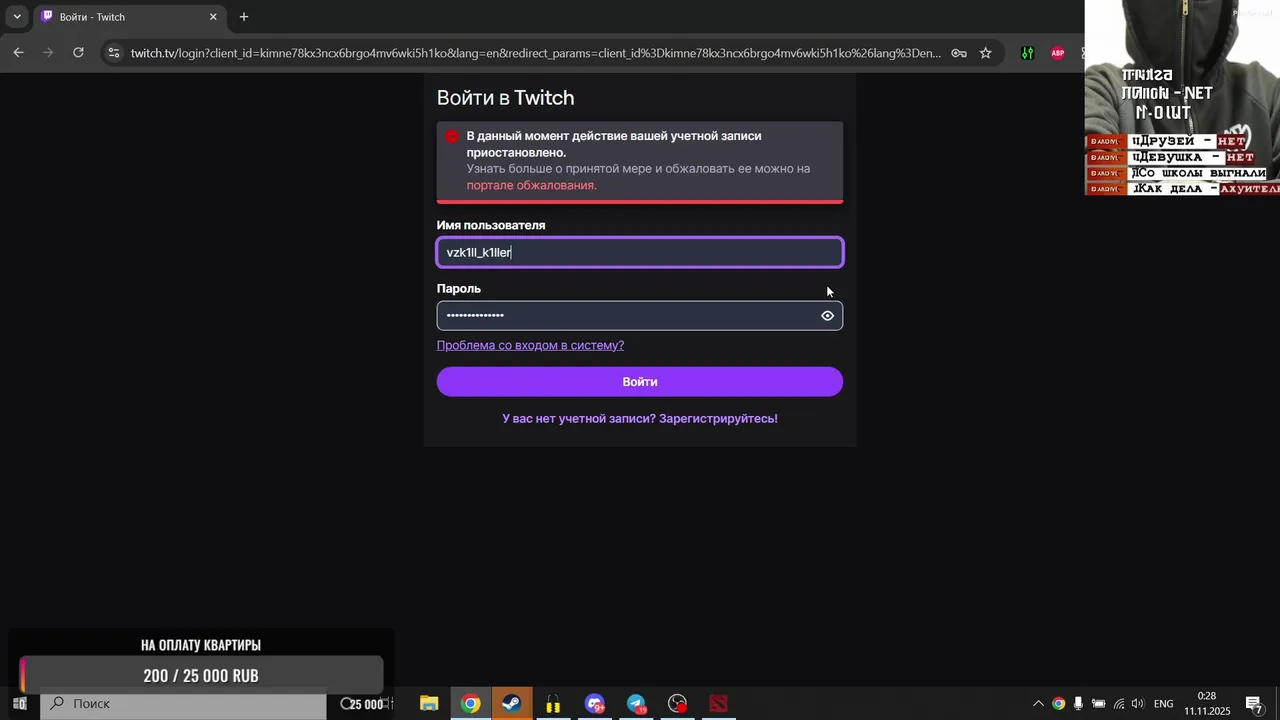This screenshot has width=1280, height=720.
Task: Toggle password visibility eye icon
Action: click(827, 316)
